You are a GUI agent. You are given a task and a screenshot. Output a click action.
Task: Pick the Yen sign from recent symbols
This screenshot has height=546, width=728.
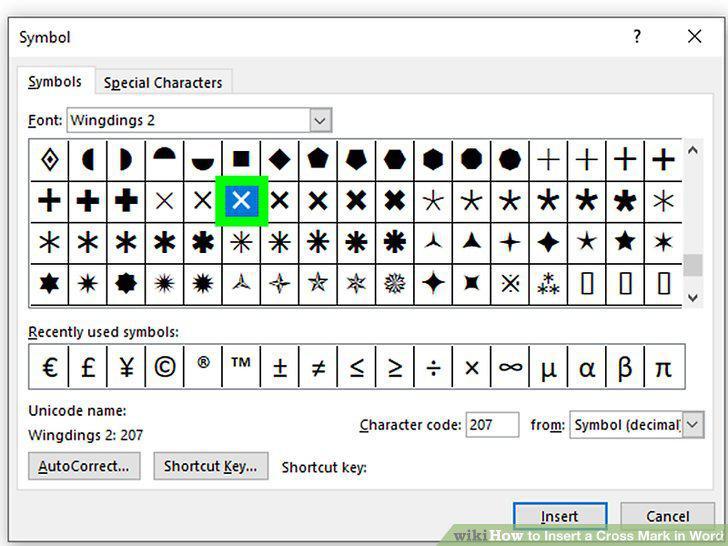click(x=126, y=367)
